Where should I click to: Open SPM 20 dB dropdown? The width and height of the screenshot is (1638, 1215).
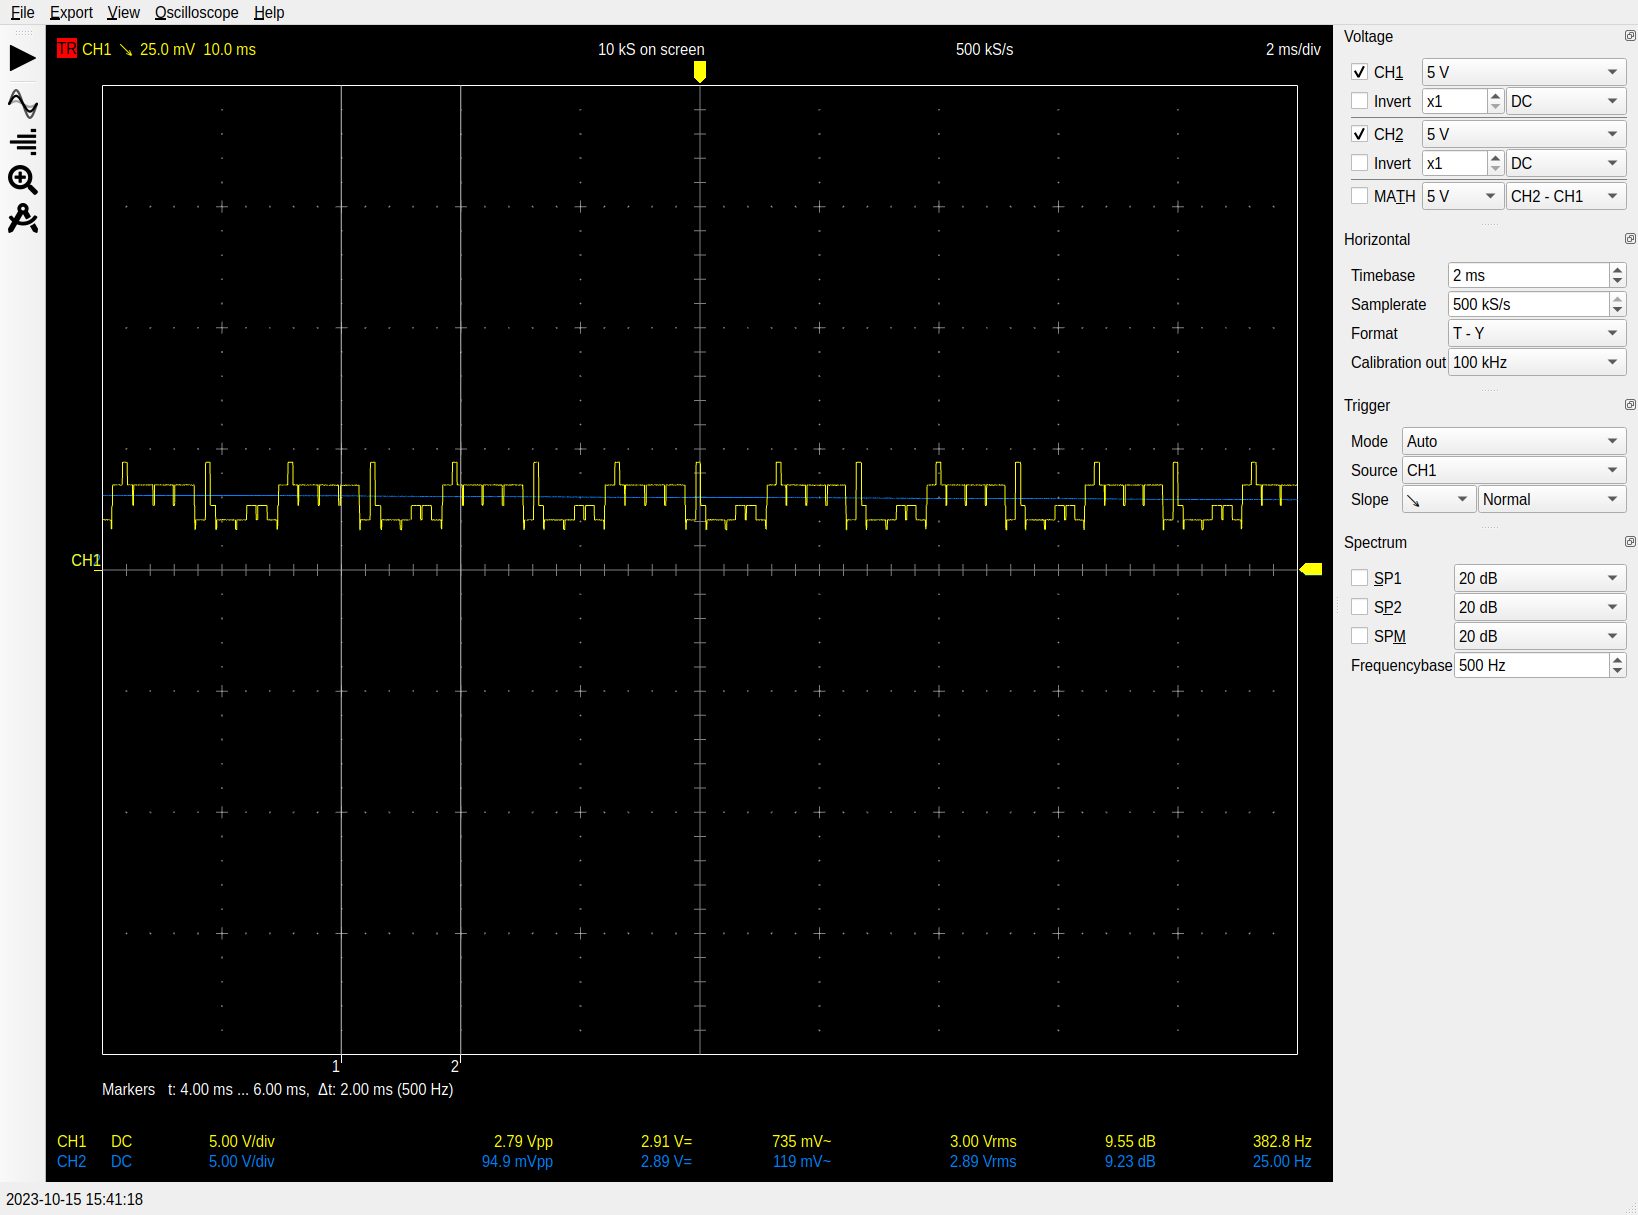point(1540,636)
